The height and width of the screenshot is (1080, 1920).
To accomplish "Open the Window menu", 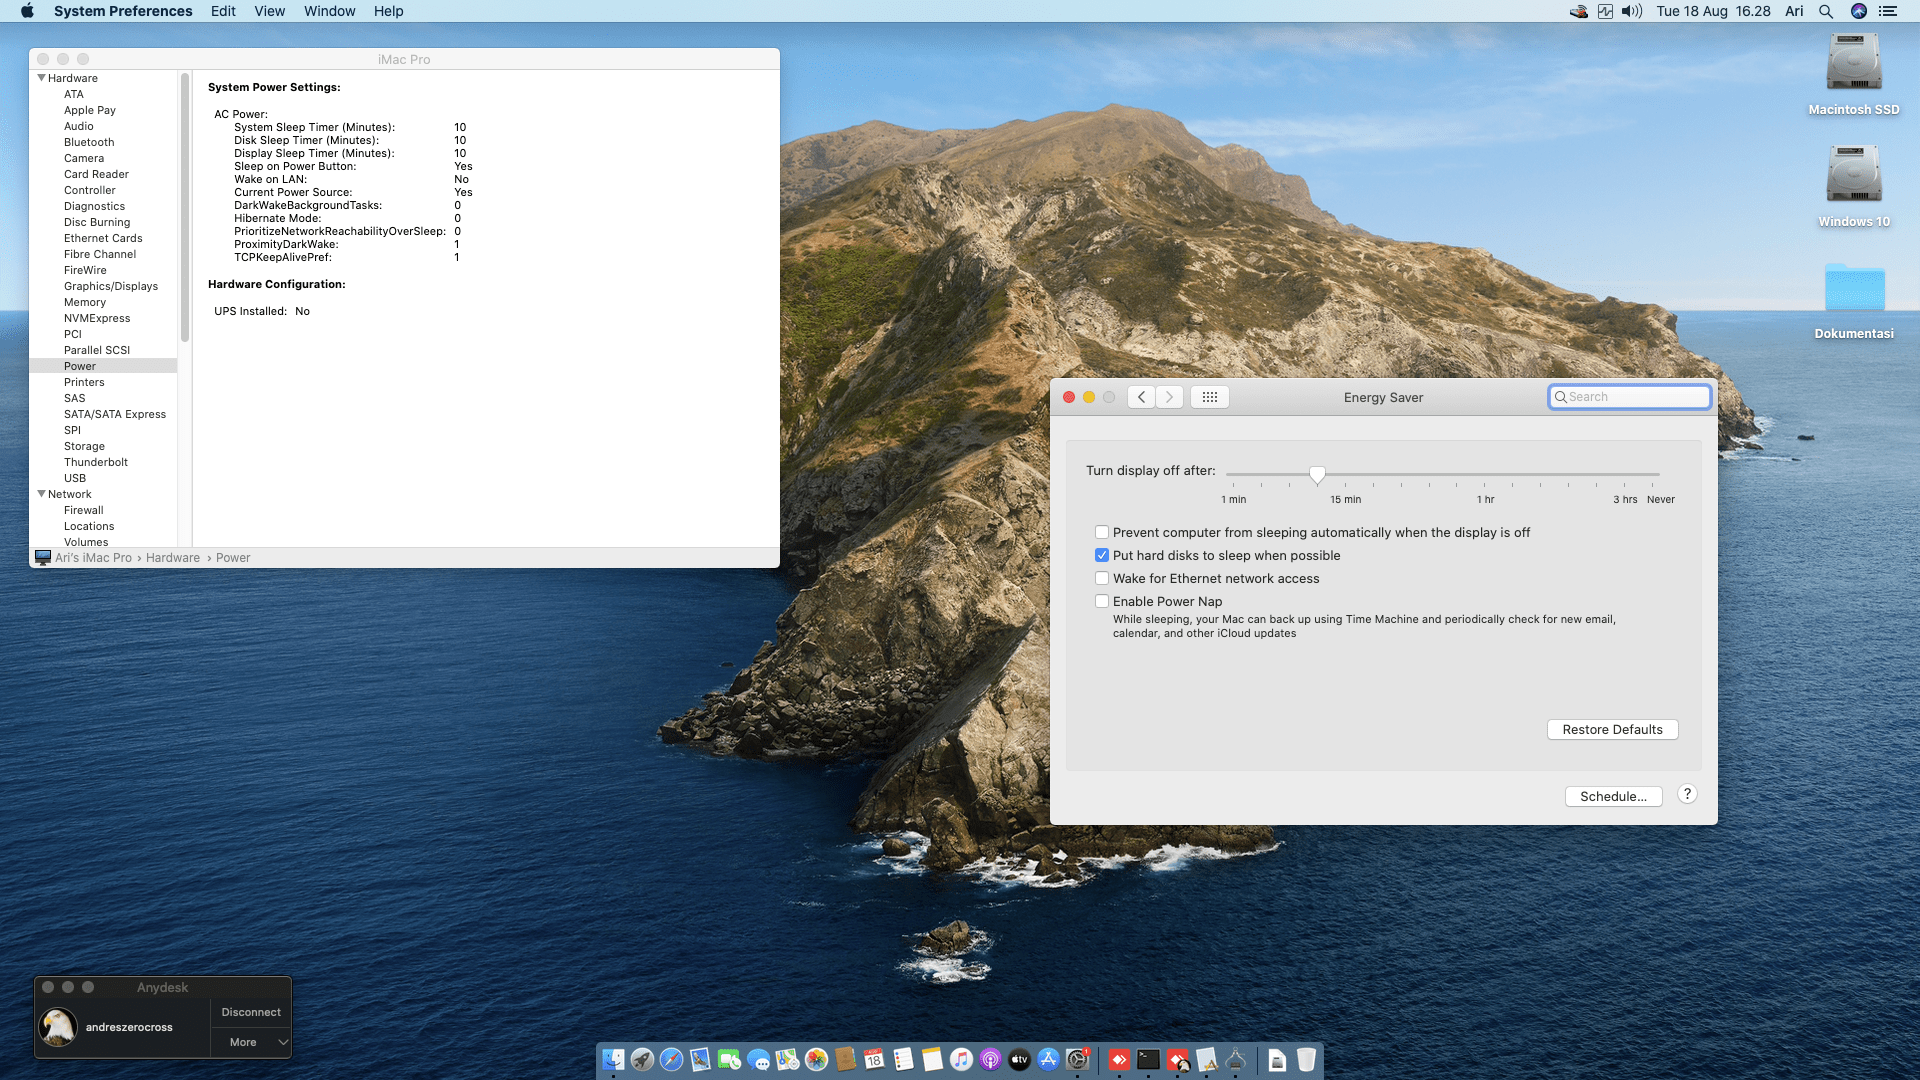I will click(329, 11).
